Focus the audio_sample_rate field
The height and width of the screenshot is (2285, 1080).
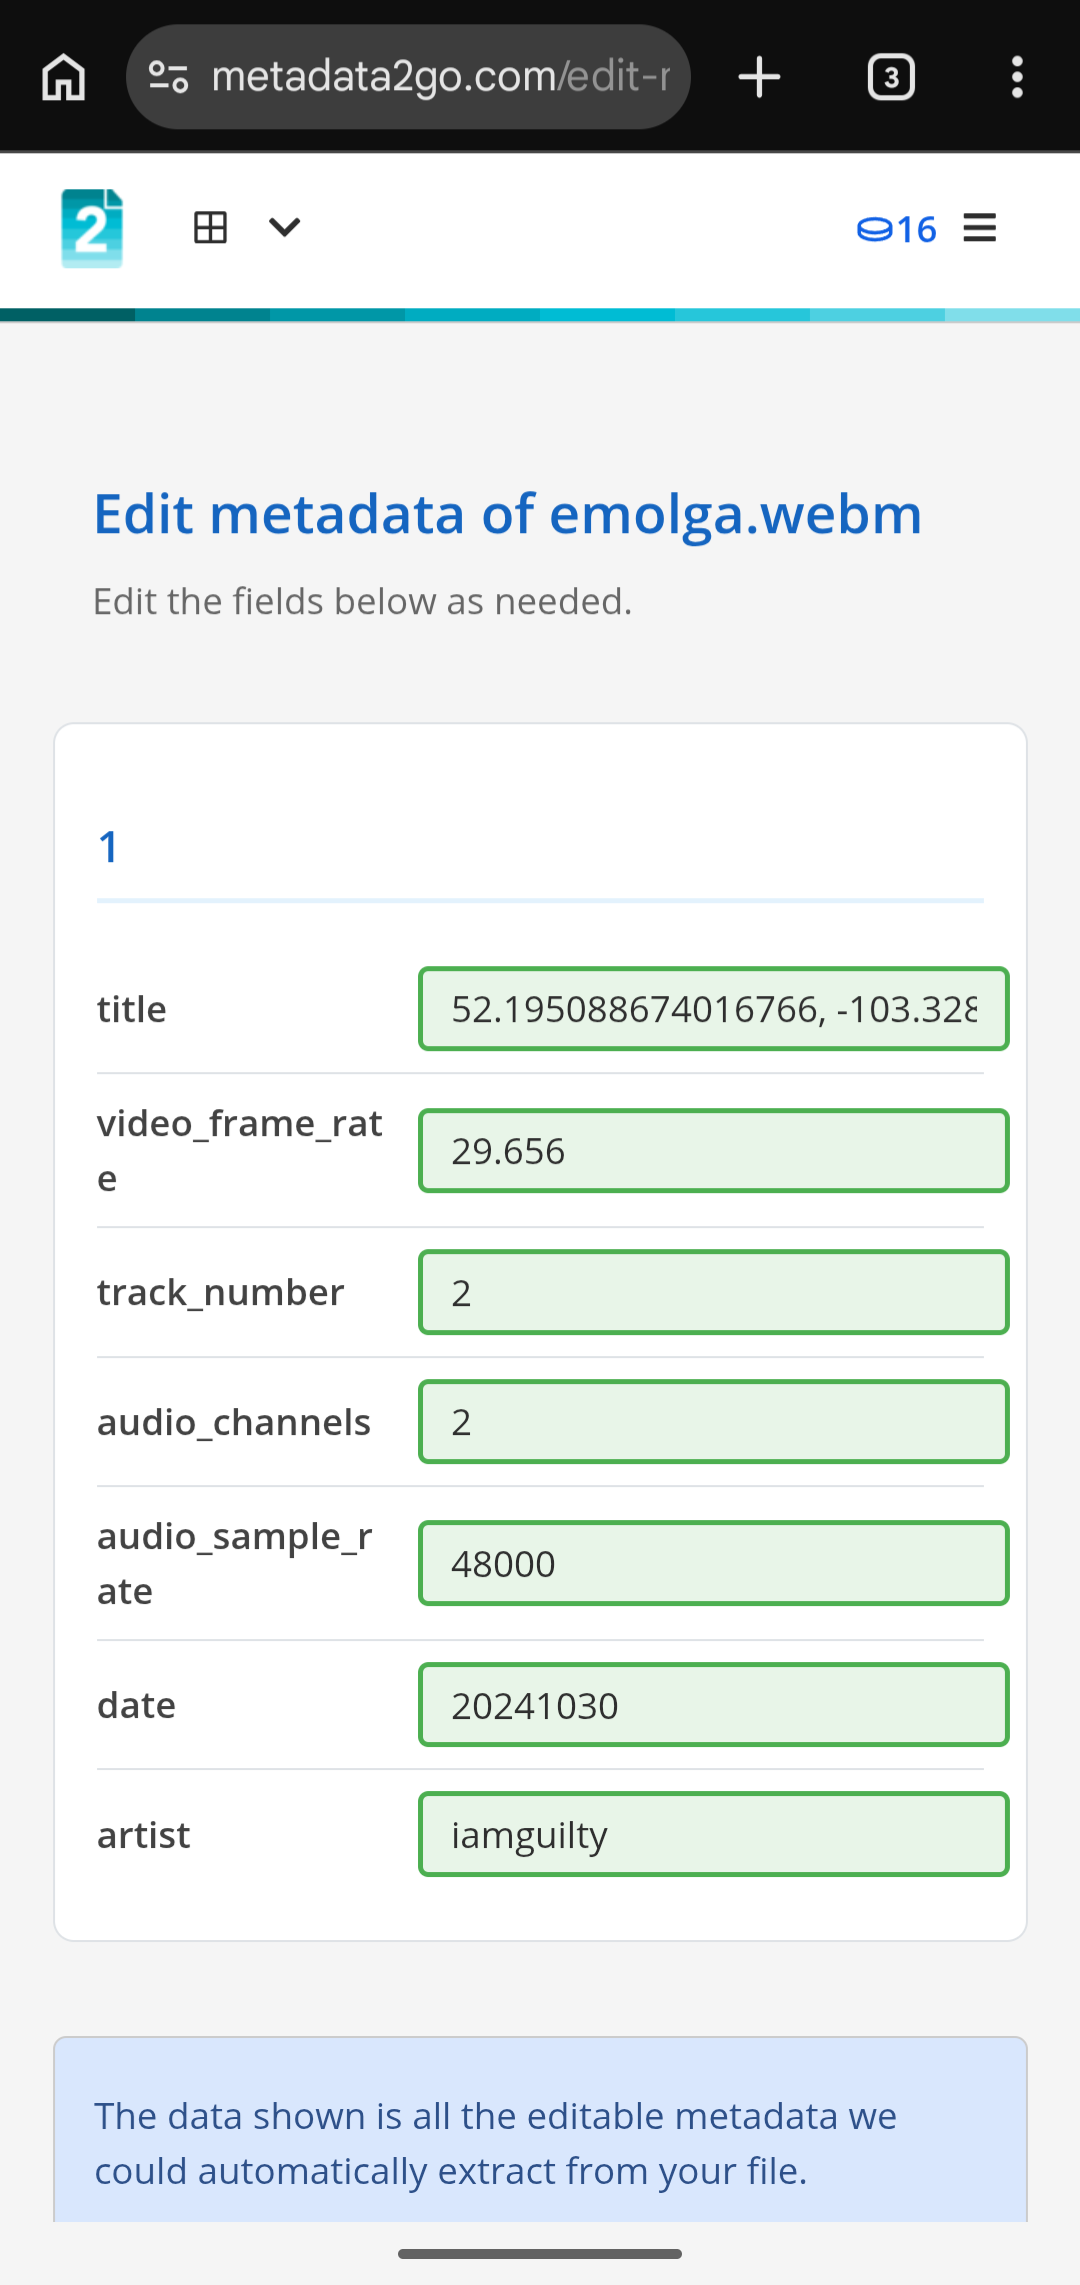[713, 1563]
